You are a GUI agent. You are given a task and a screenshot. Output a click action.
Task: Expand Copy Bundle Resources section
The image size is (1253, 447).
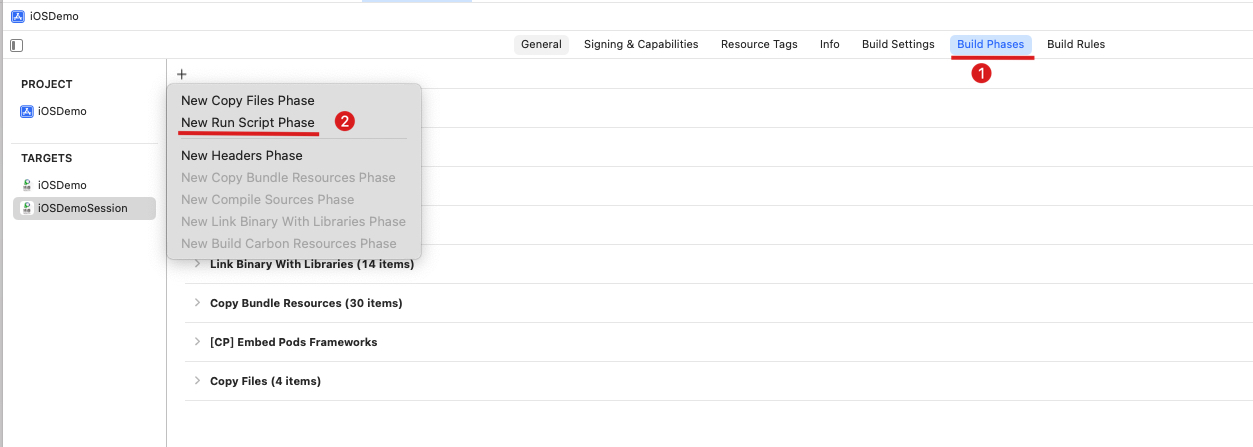197,303
